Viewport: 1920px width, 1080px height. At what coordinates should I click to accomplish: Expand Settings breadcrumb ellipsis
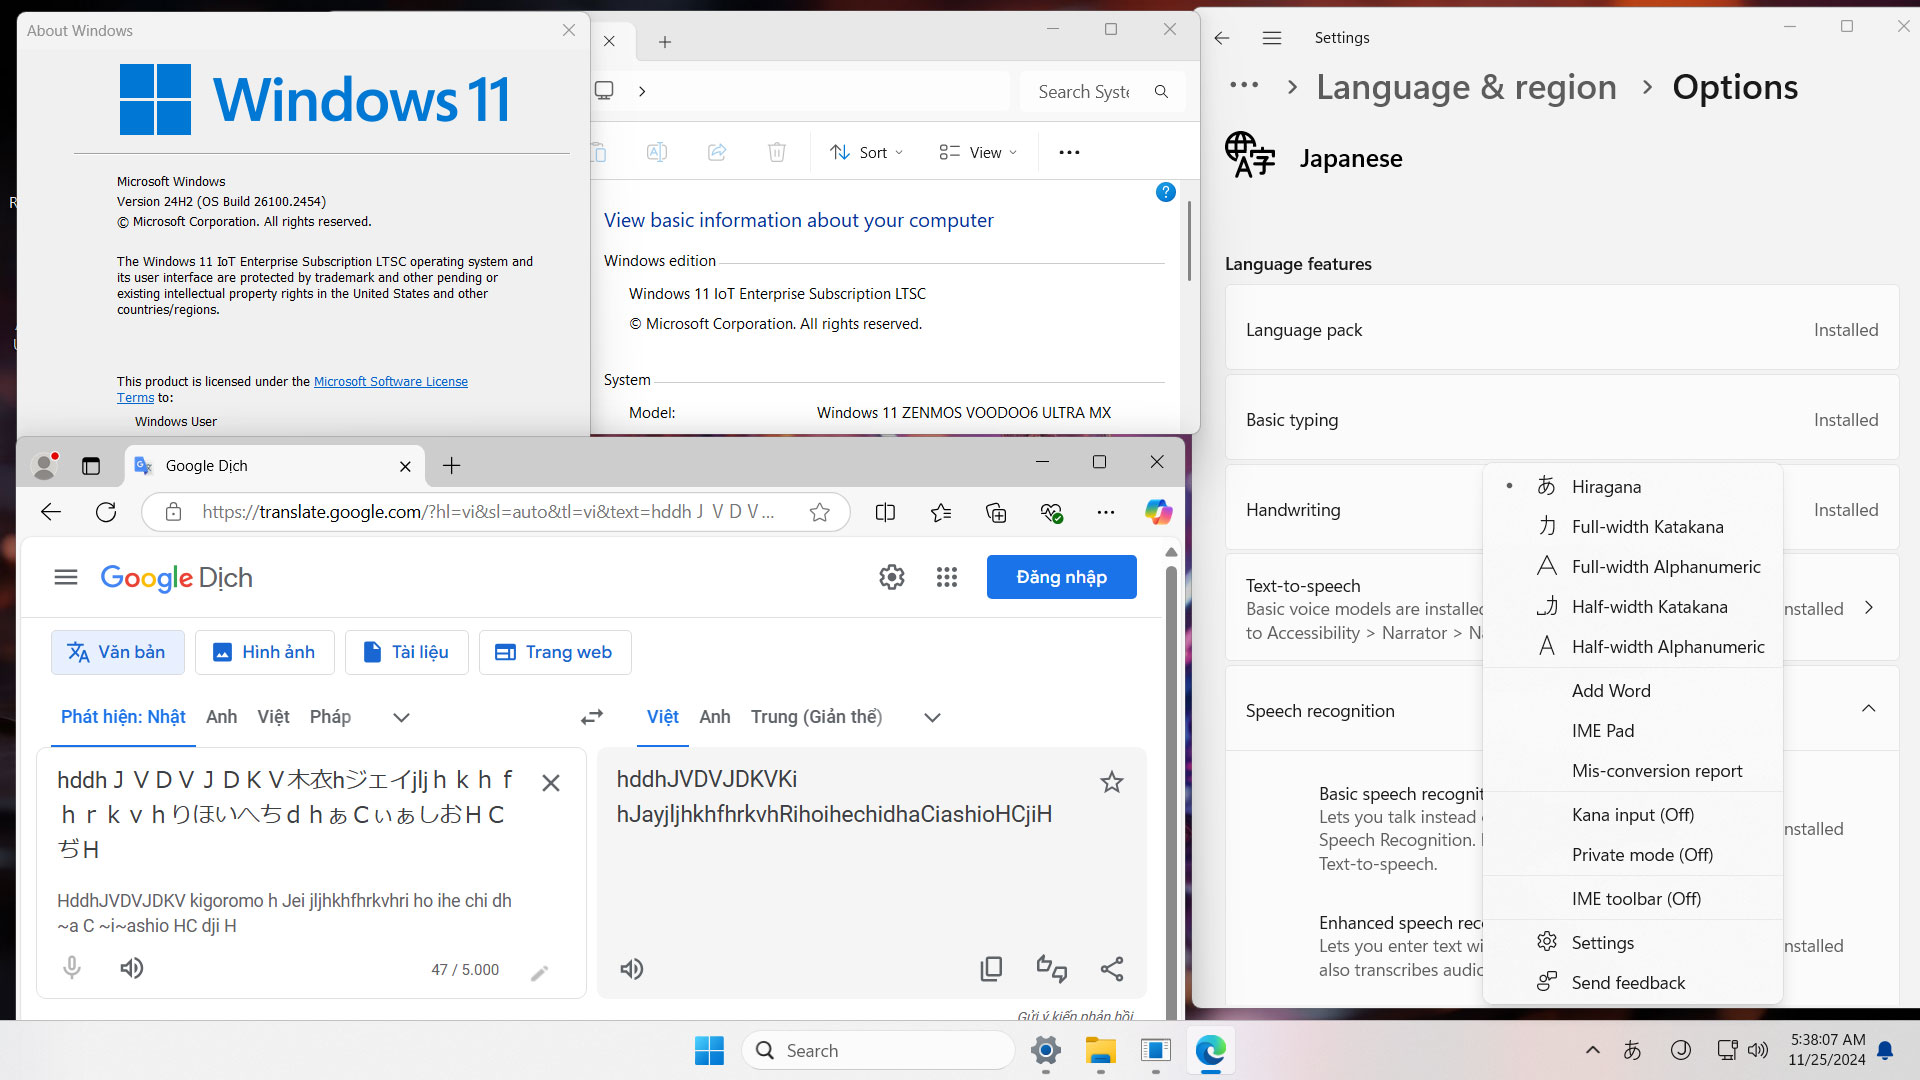point(1243,86)
